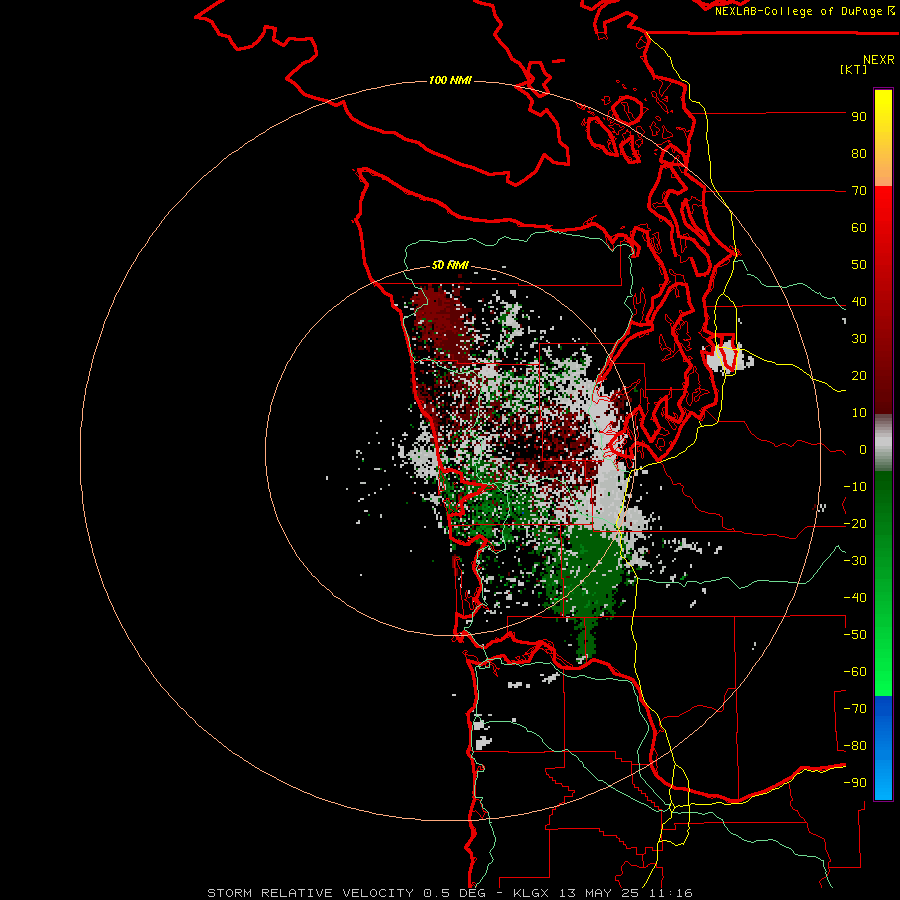The width and height of the screenshot is (900, 900).
Task: Click the -90 value on the velocity scale
Action: (855, 783)
